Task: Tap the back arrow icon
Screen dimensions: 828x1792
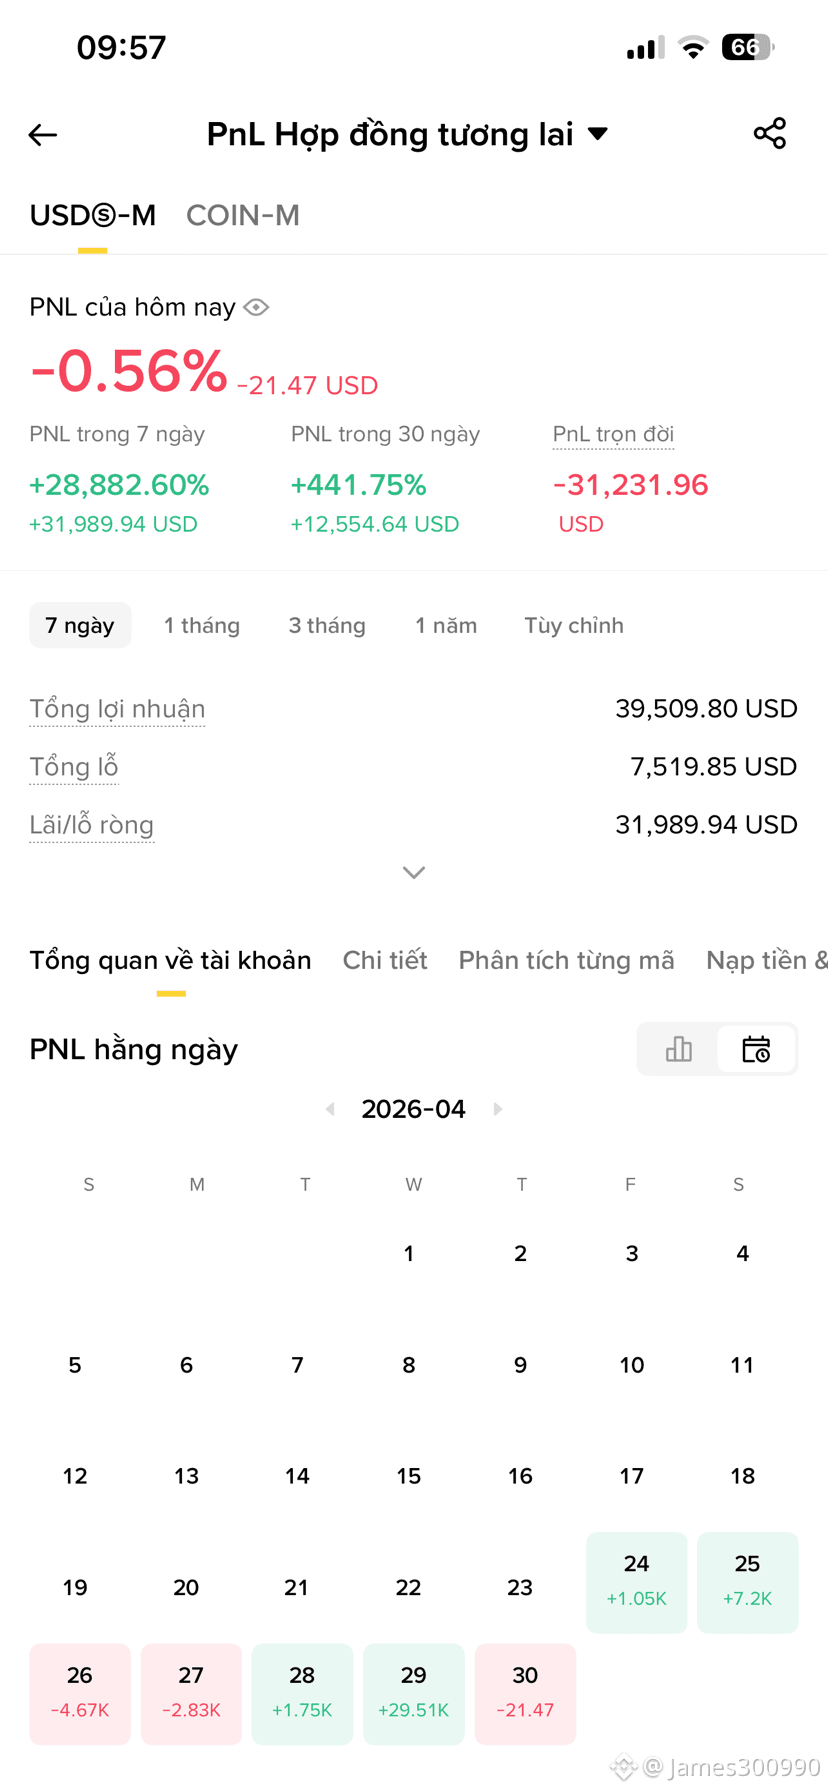Action: point(43,135)
